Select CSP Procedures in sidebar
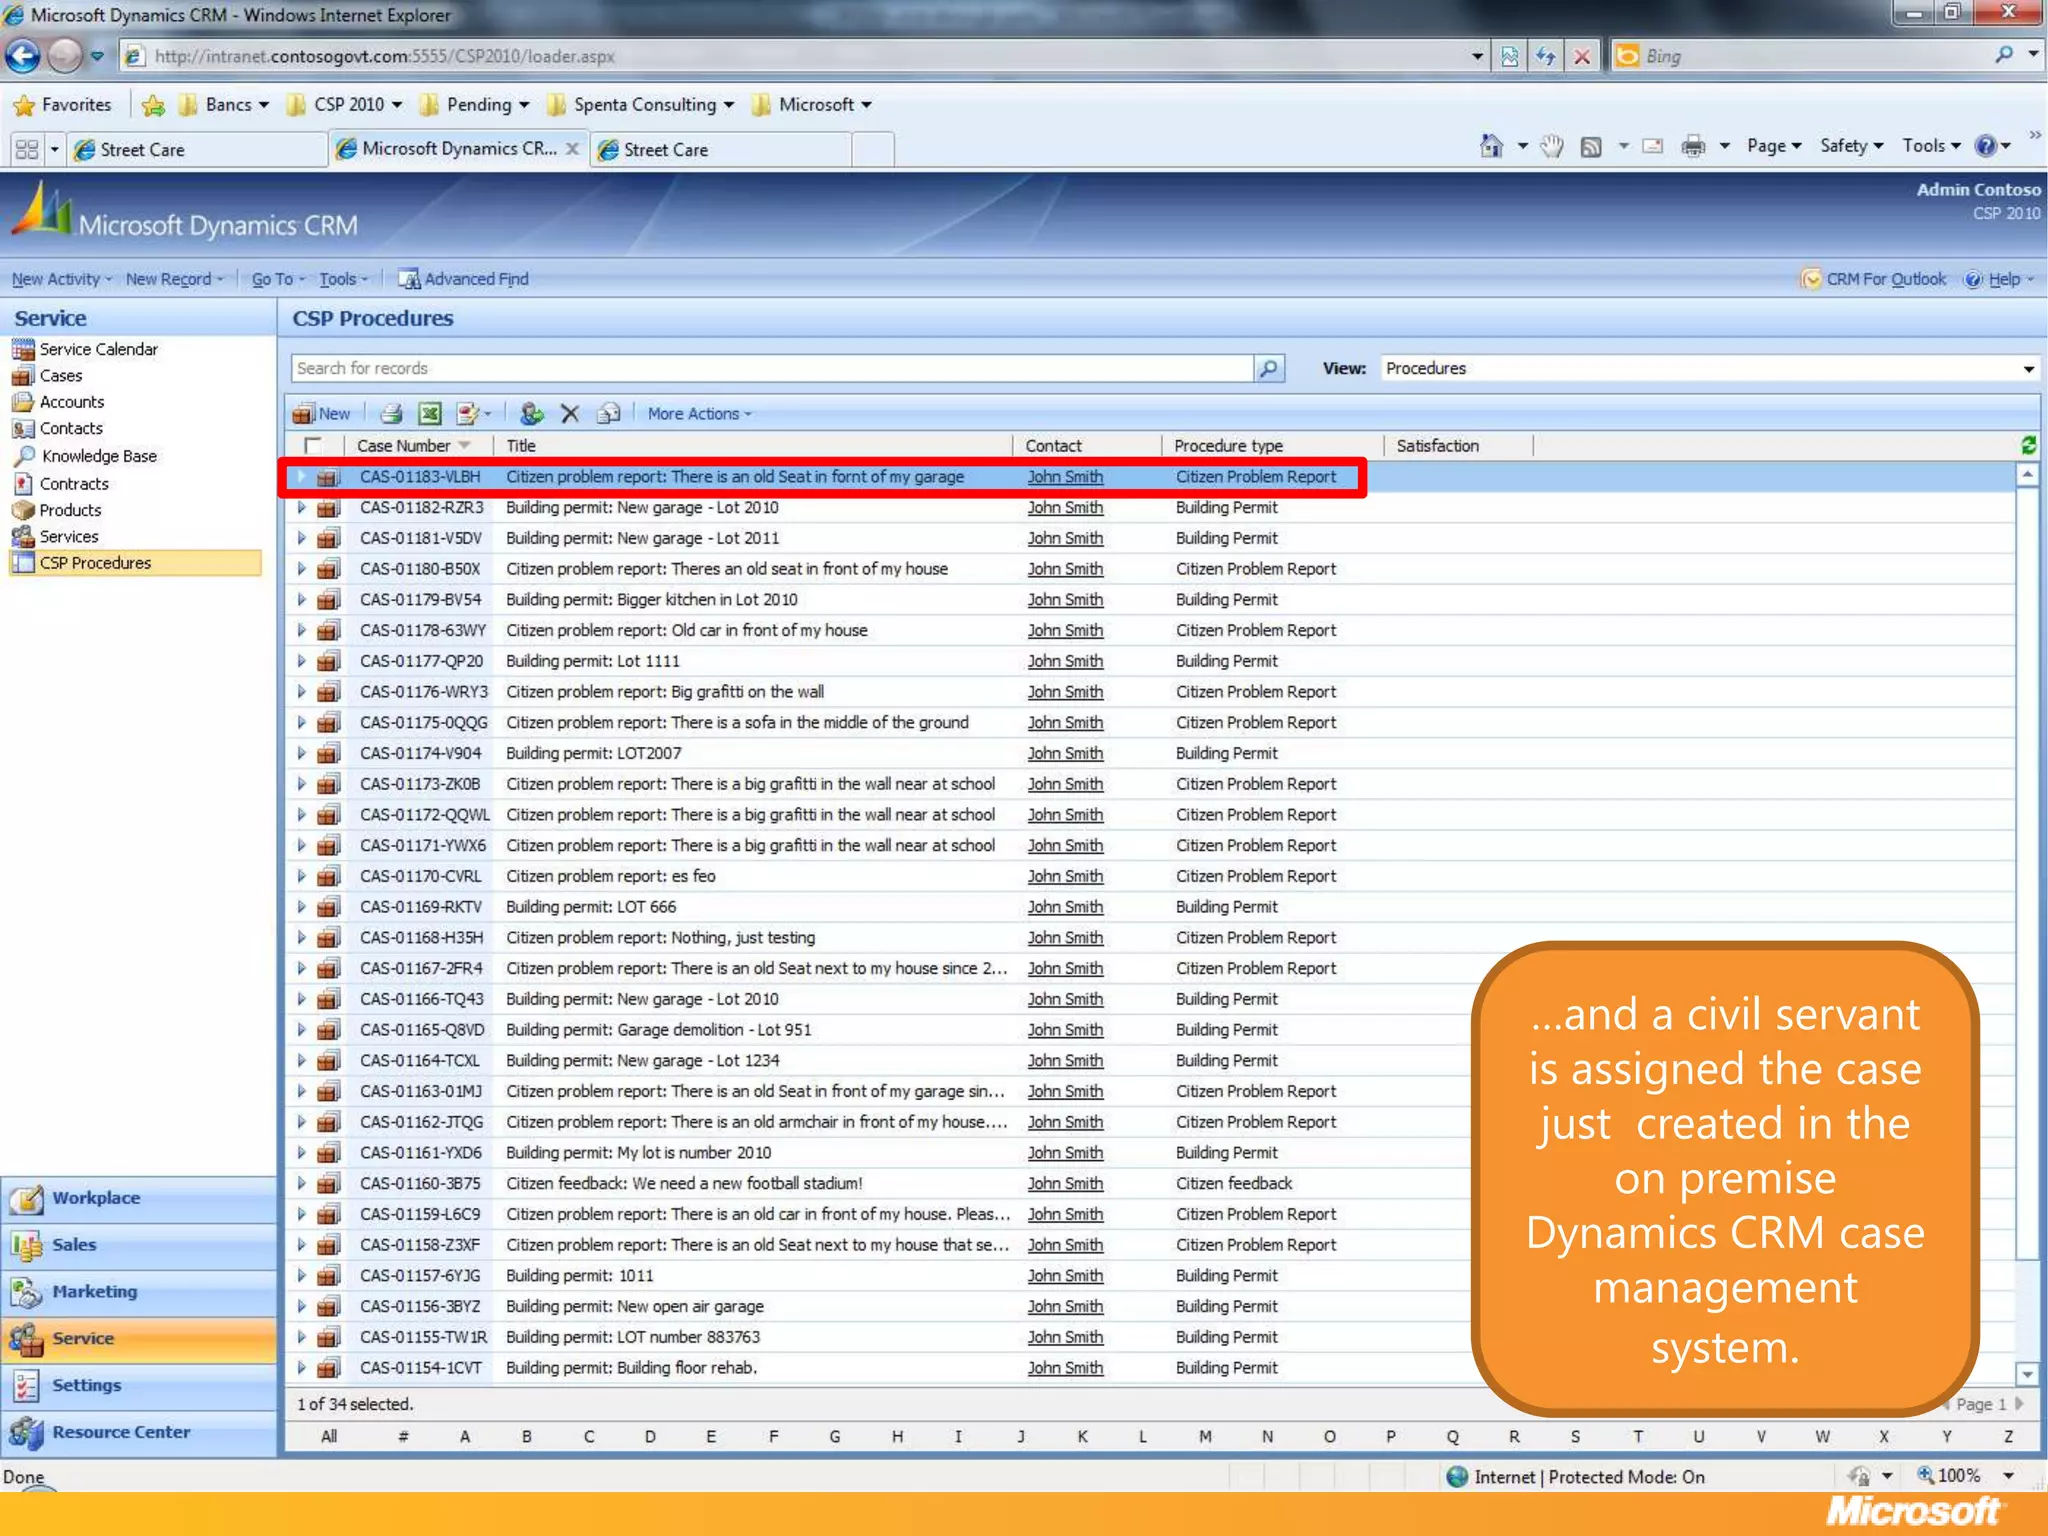2048x1536 pixels. pos(136,563)
